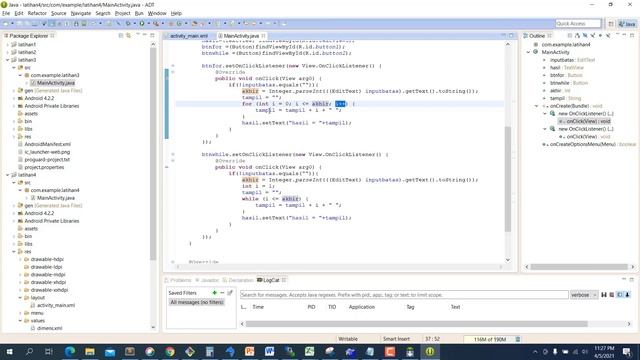Click the Run (green play) toolbar icon
The image size is (640, 360).
pos(142,24)
